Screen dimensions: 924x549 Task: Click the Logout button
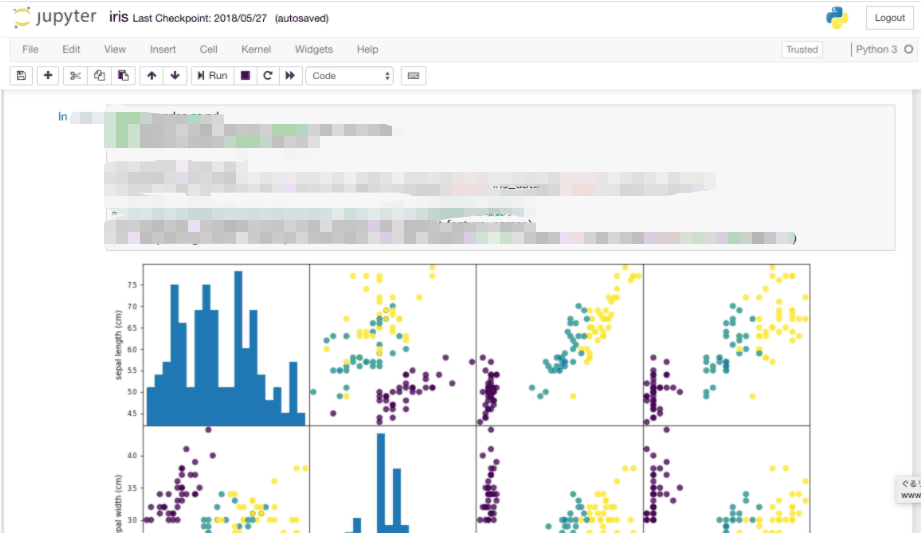tap(888, 18)
